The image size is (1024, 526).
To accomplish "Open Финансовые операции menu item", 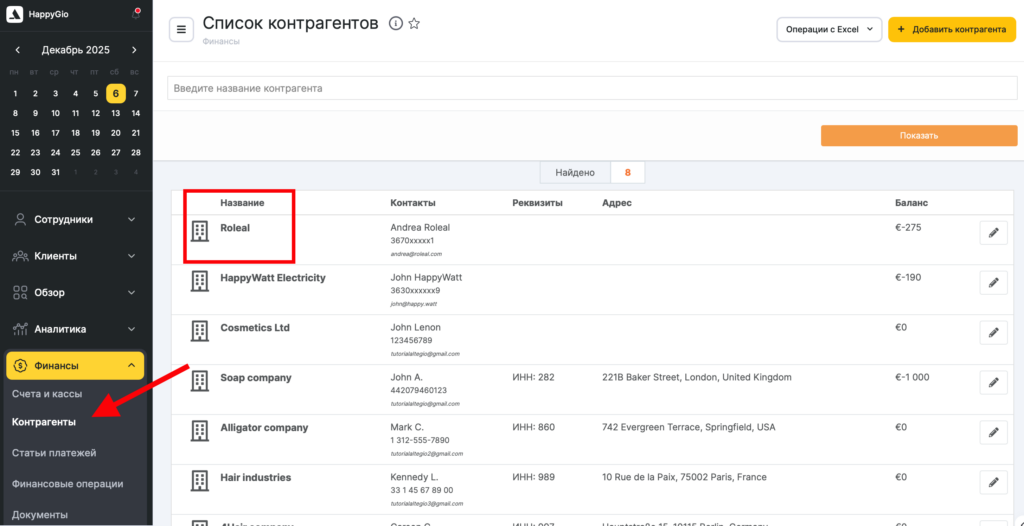I will 67,484.
